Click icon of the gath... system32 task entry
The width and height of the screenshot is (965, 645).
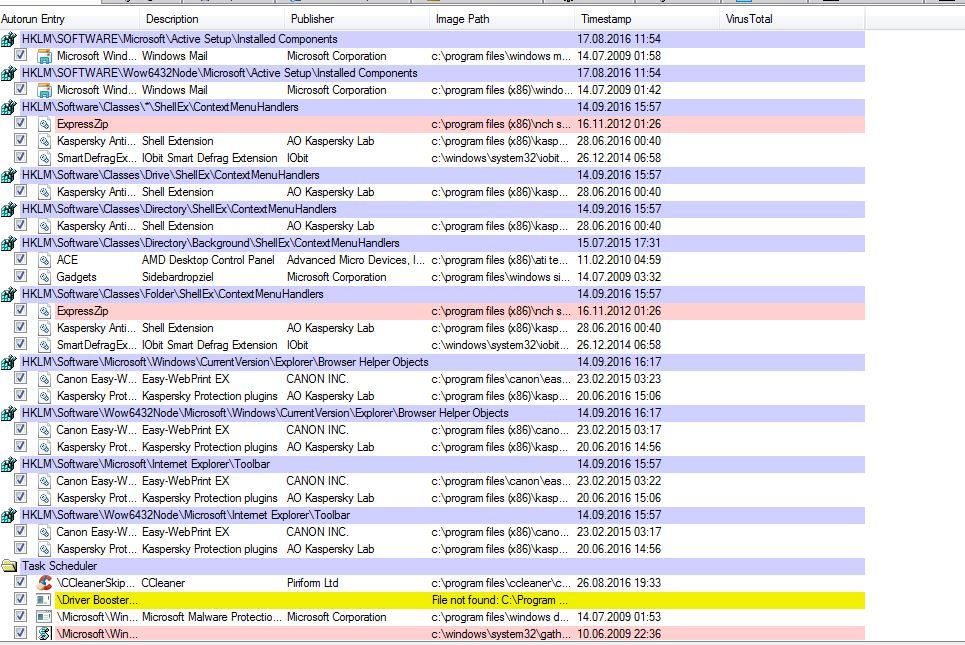tap(44, 633)
